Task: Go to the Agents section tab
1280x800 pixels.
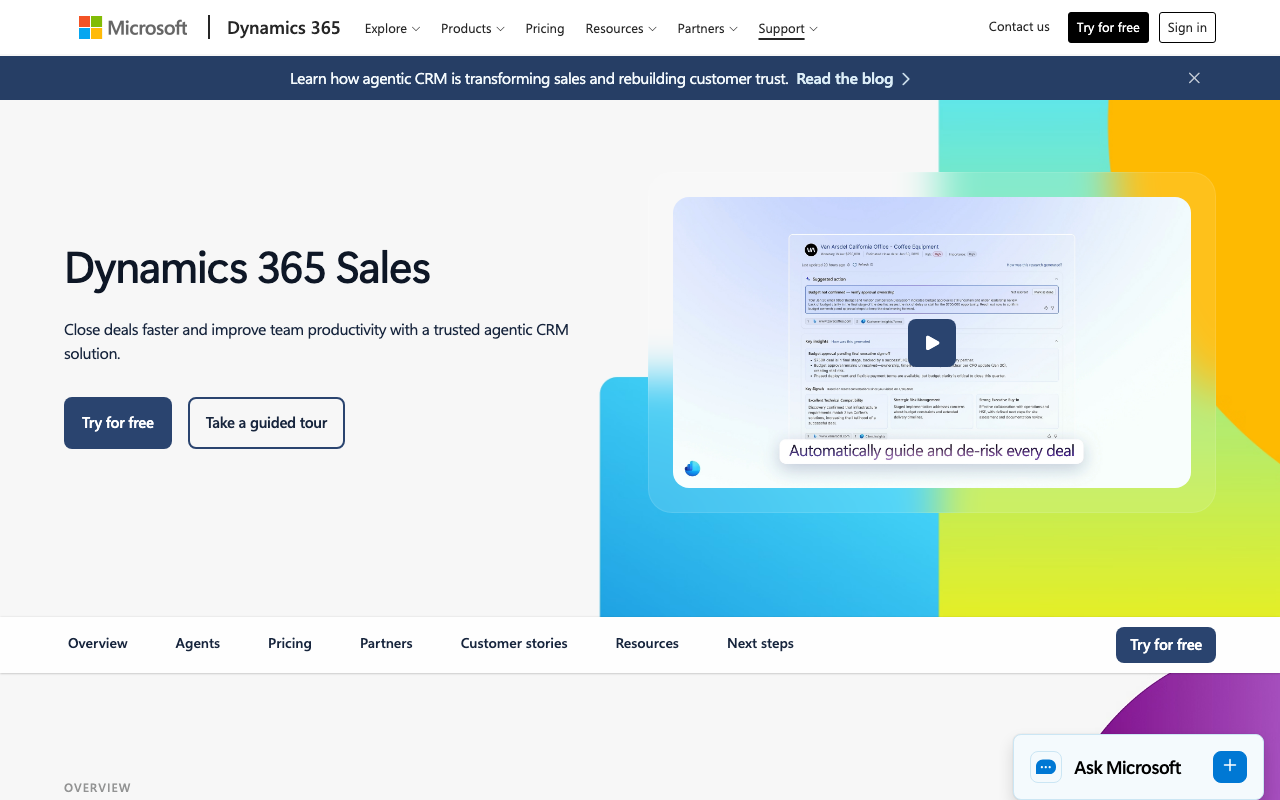Action: click(198, 643)
